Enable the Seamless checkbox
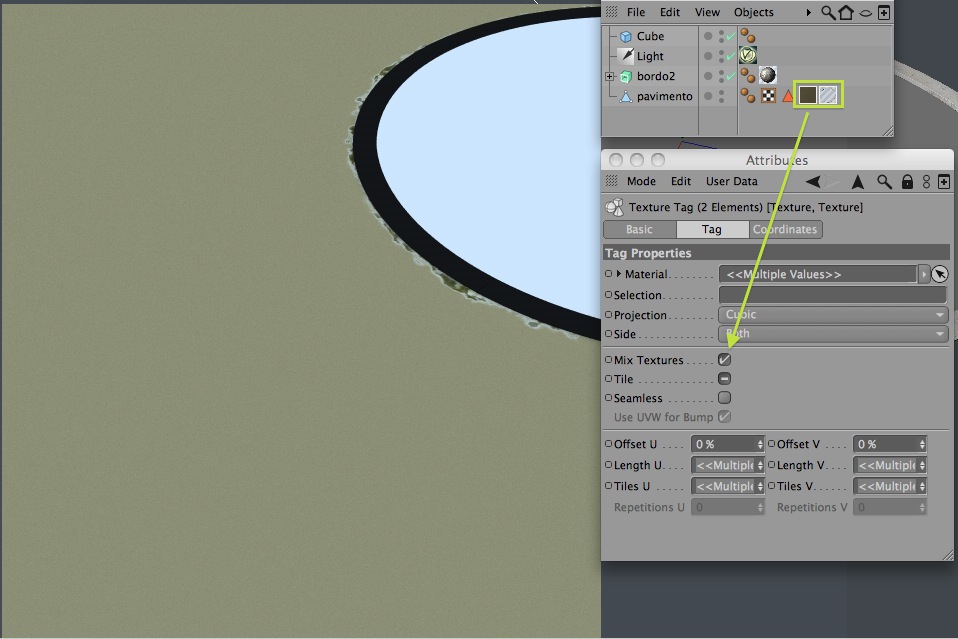Screen dimensions: 958x639 pos(725,398)
